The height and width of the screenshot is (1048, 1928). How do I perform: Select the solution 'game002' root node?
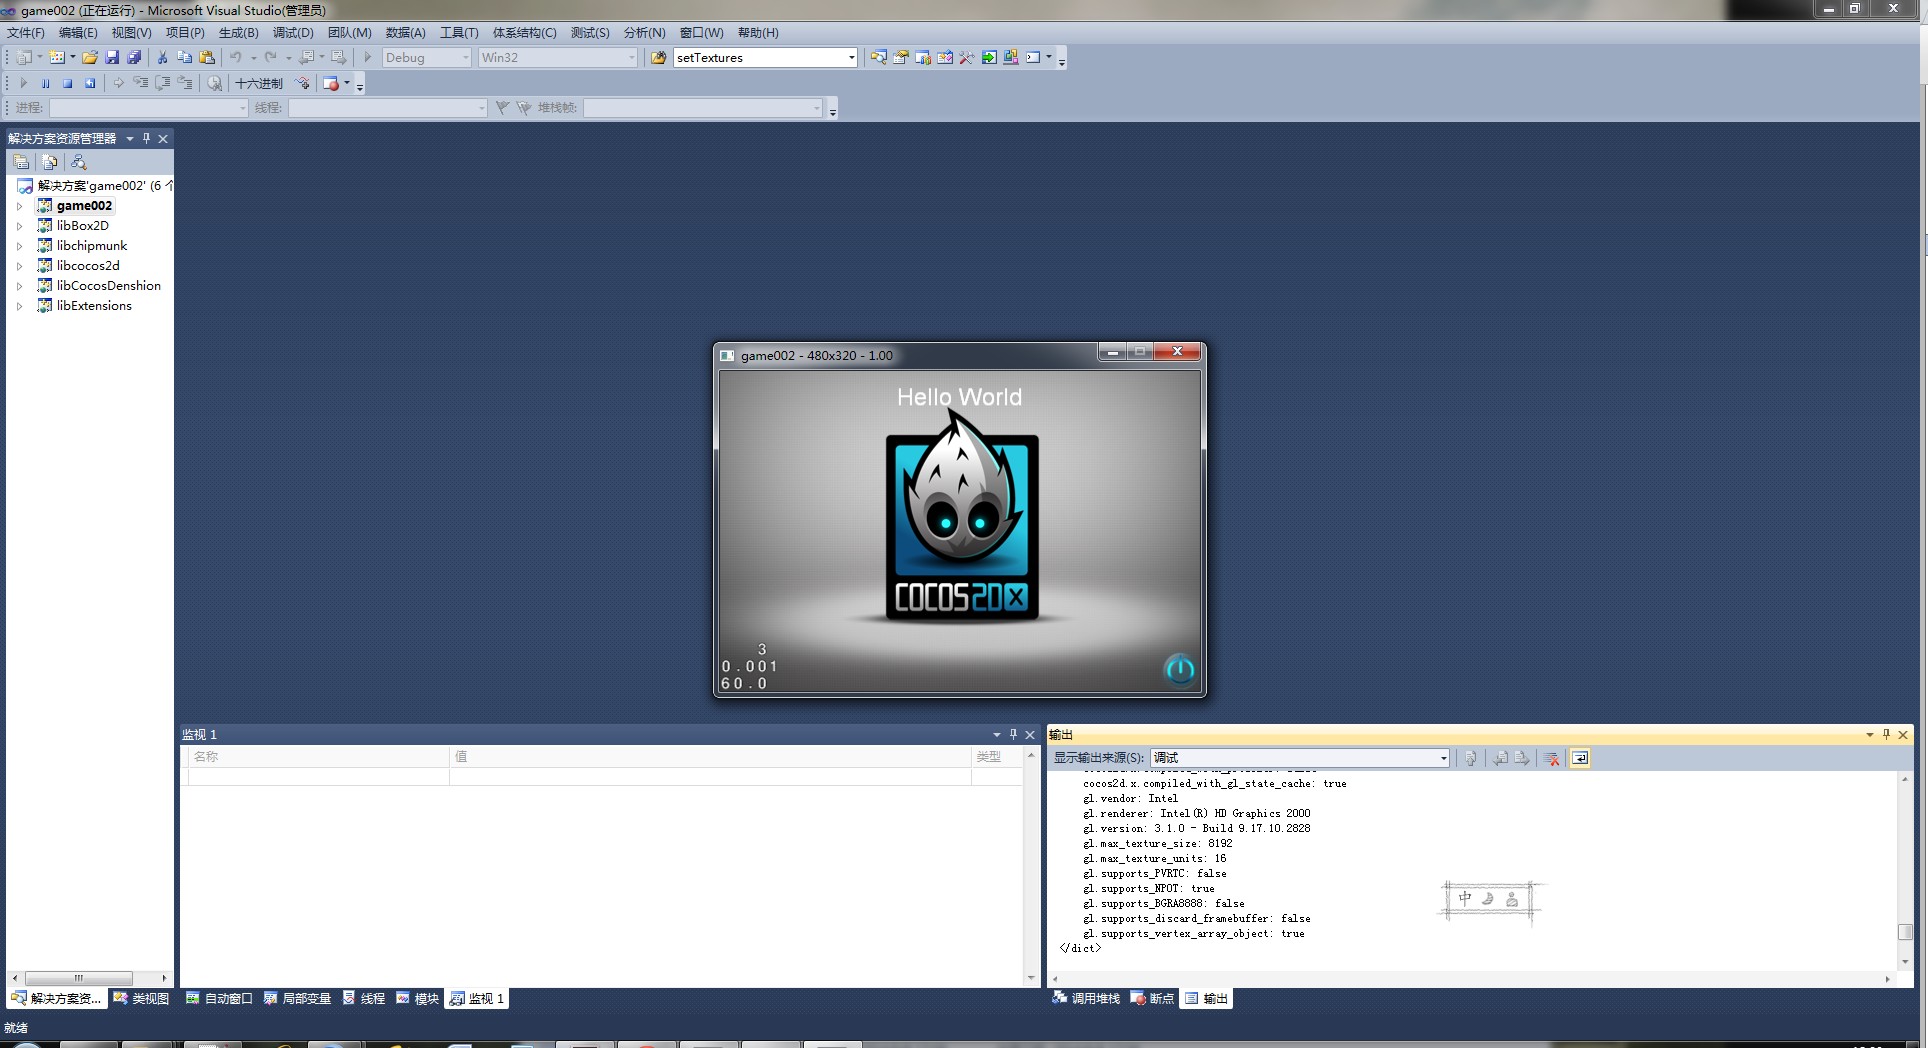coord(96,186)
